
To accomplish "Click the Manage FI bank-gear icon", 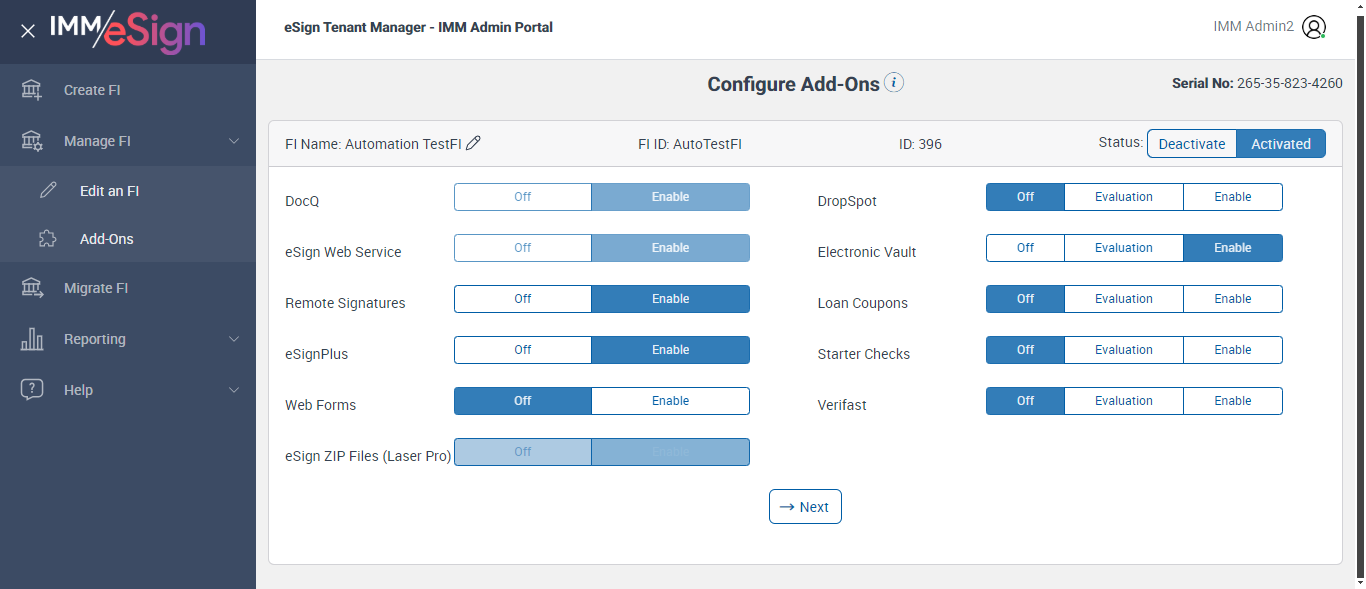I will point(32,141).
